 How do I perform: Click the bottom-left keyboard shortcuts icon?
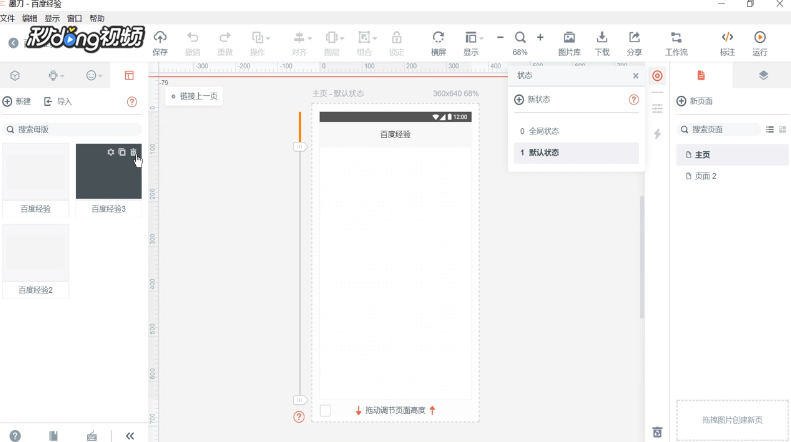pos(92,436)
